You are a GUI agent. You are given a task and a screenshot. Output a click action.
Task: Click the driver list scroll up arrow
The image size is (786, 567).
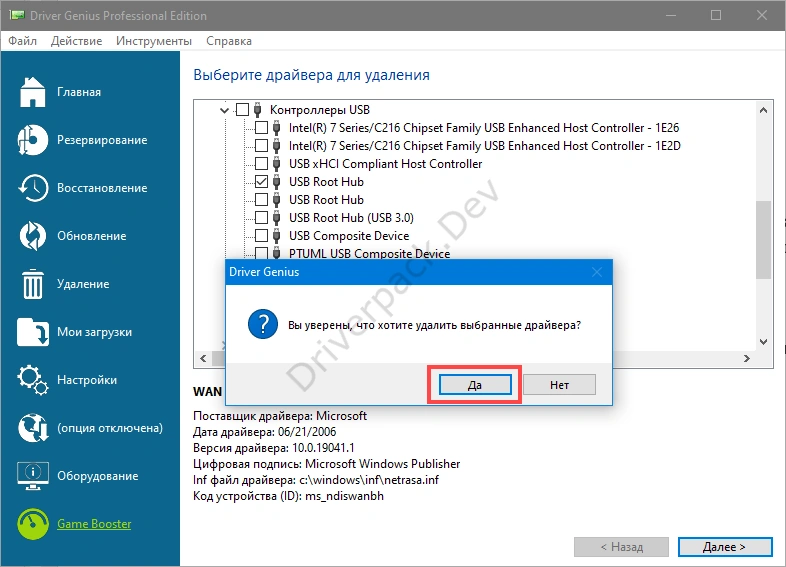[763, 110]
